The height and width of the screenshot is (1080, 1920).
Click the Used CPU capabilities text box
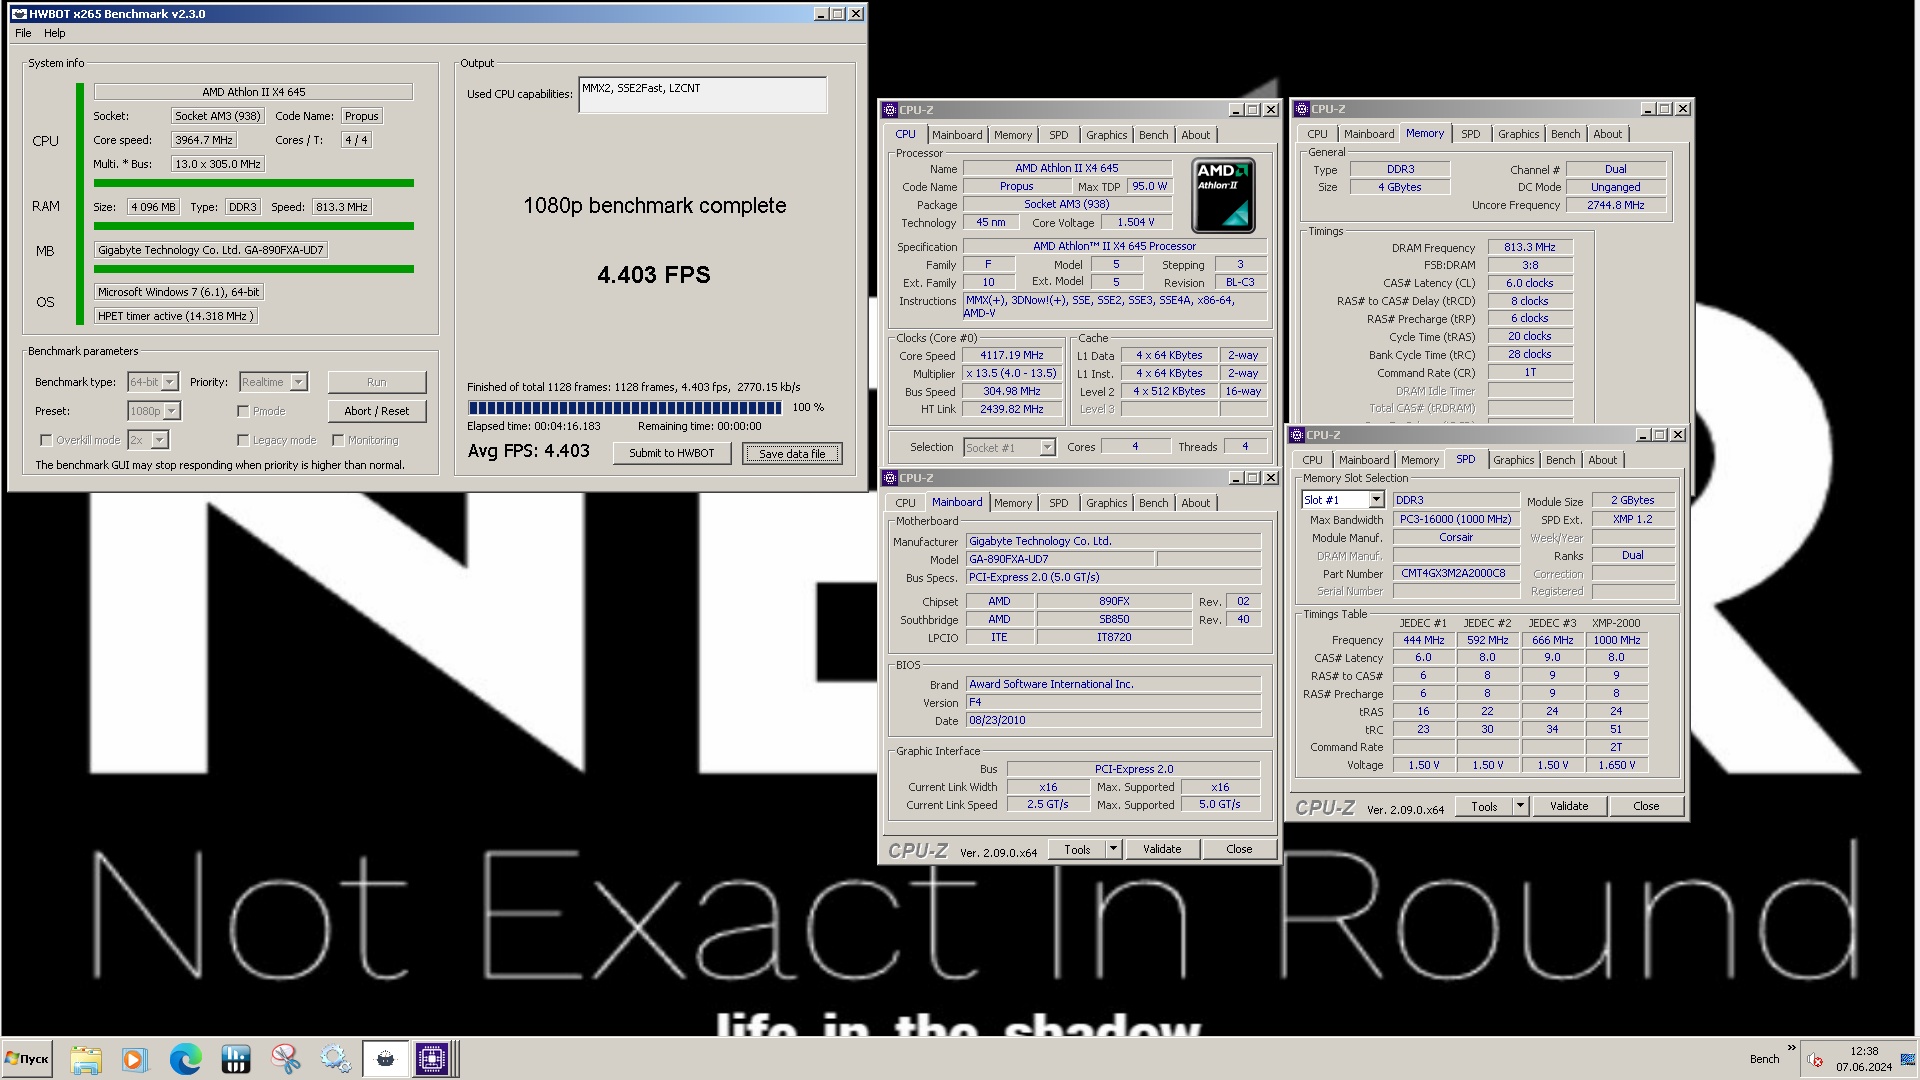pos(702,95)
